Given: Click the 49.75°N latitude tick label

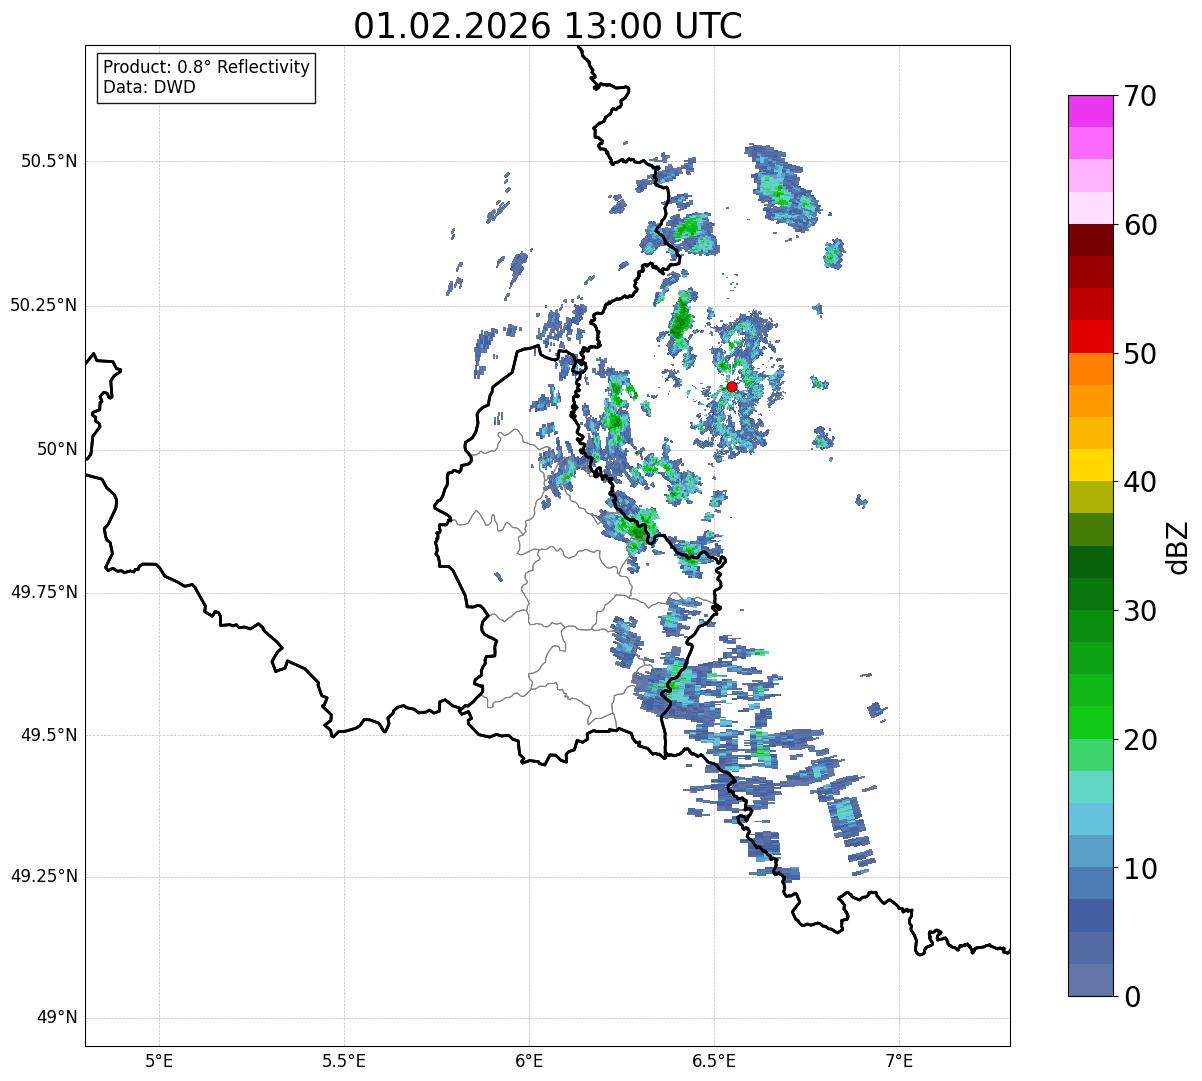Looking at the screenshot, I should (44, 592).
